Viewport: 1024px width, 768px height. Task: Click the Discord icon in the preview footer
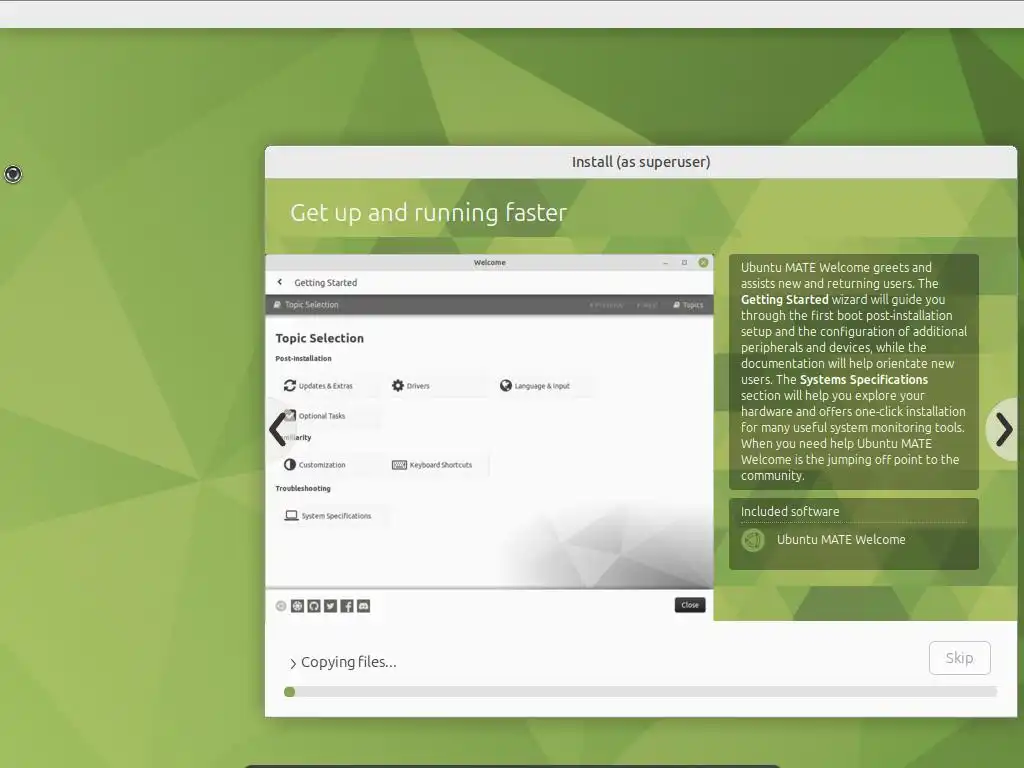364,606
